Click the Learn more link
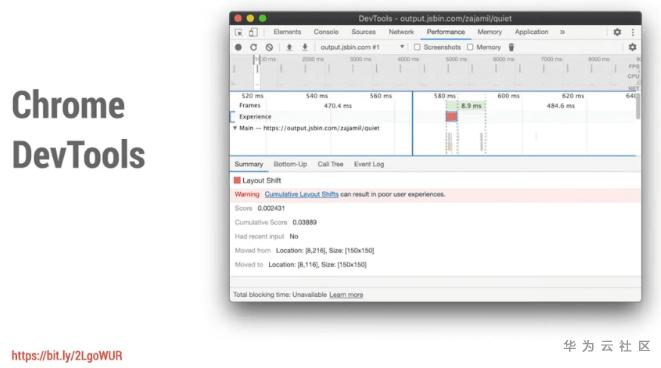661x368 pixels. pos(346,295)
